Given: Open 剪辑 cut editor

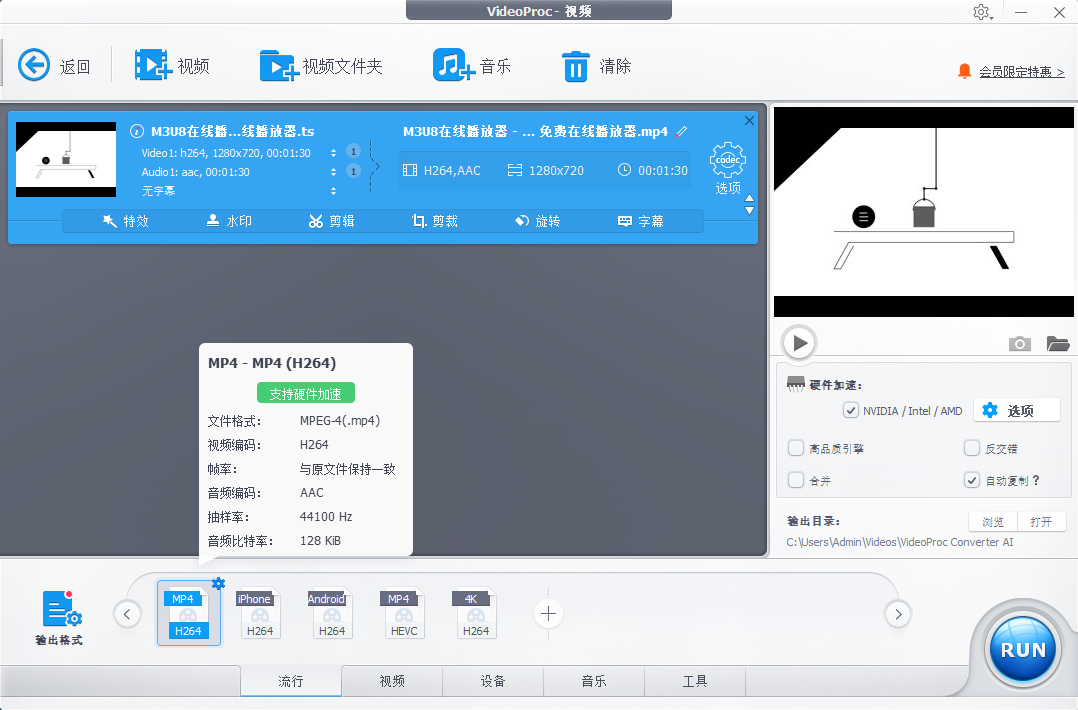Looking at the screenshot, I should pos(331,221).
